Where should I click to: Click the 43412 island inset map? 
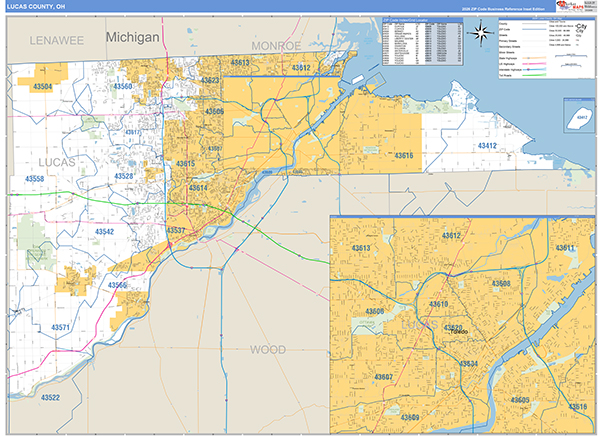[x=574, y=118]
